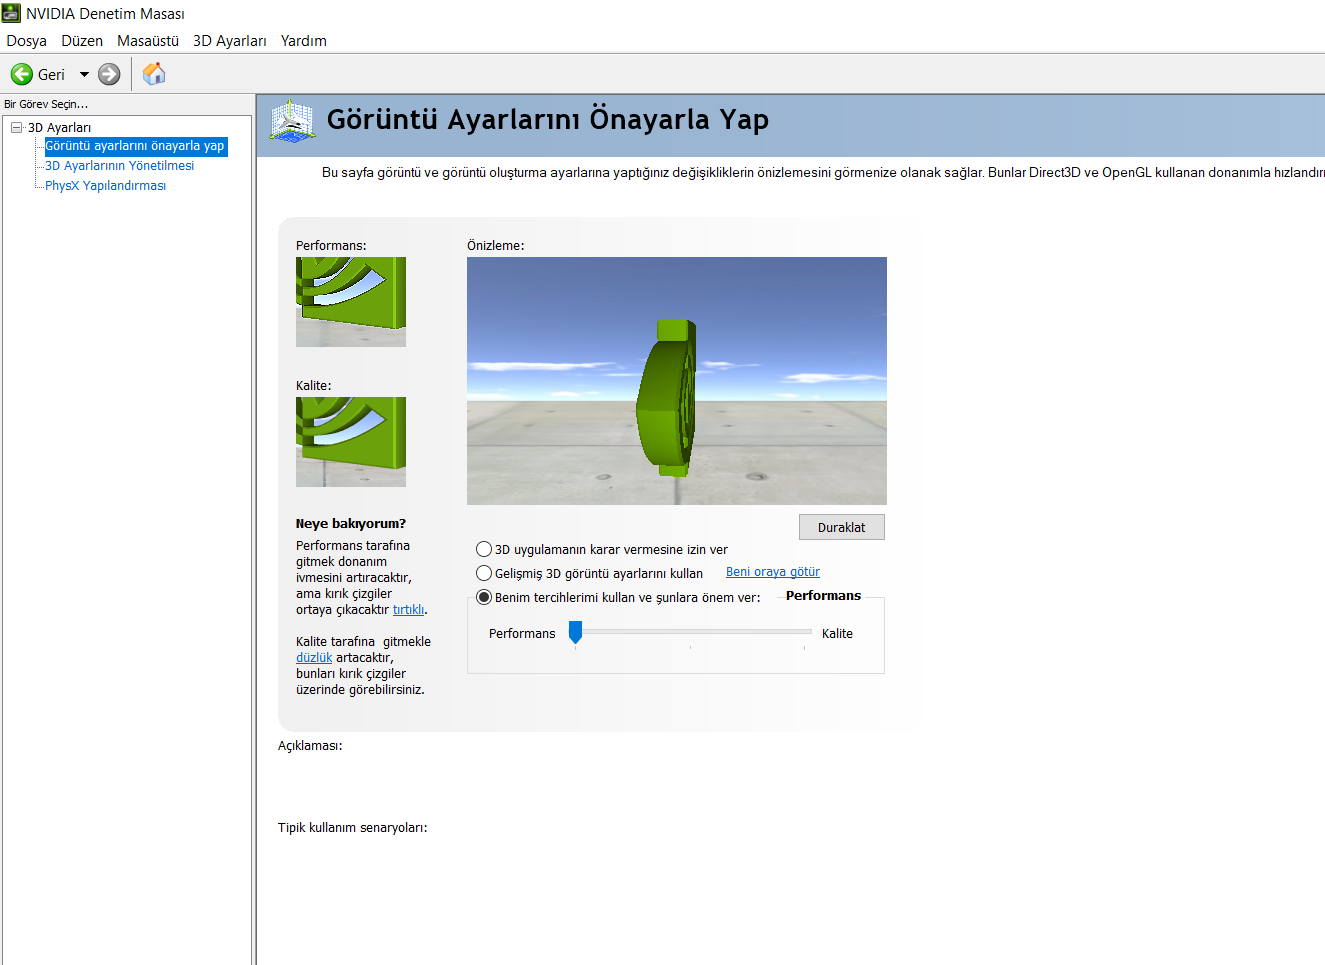Click the 'Önizleme:' label
Screen dimensions: 1325x965
[x=496, y=246]
